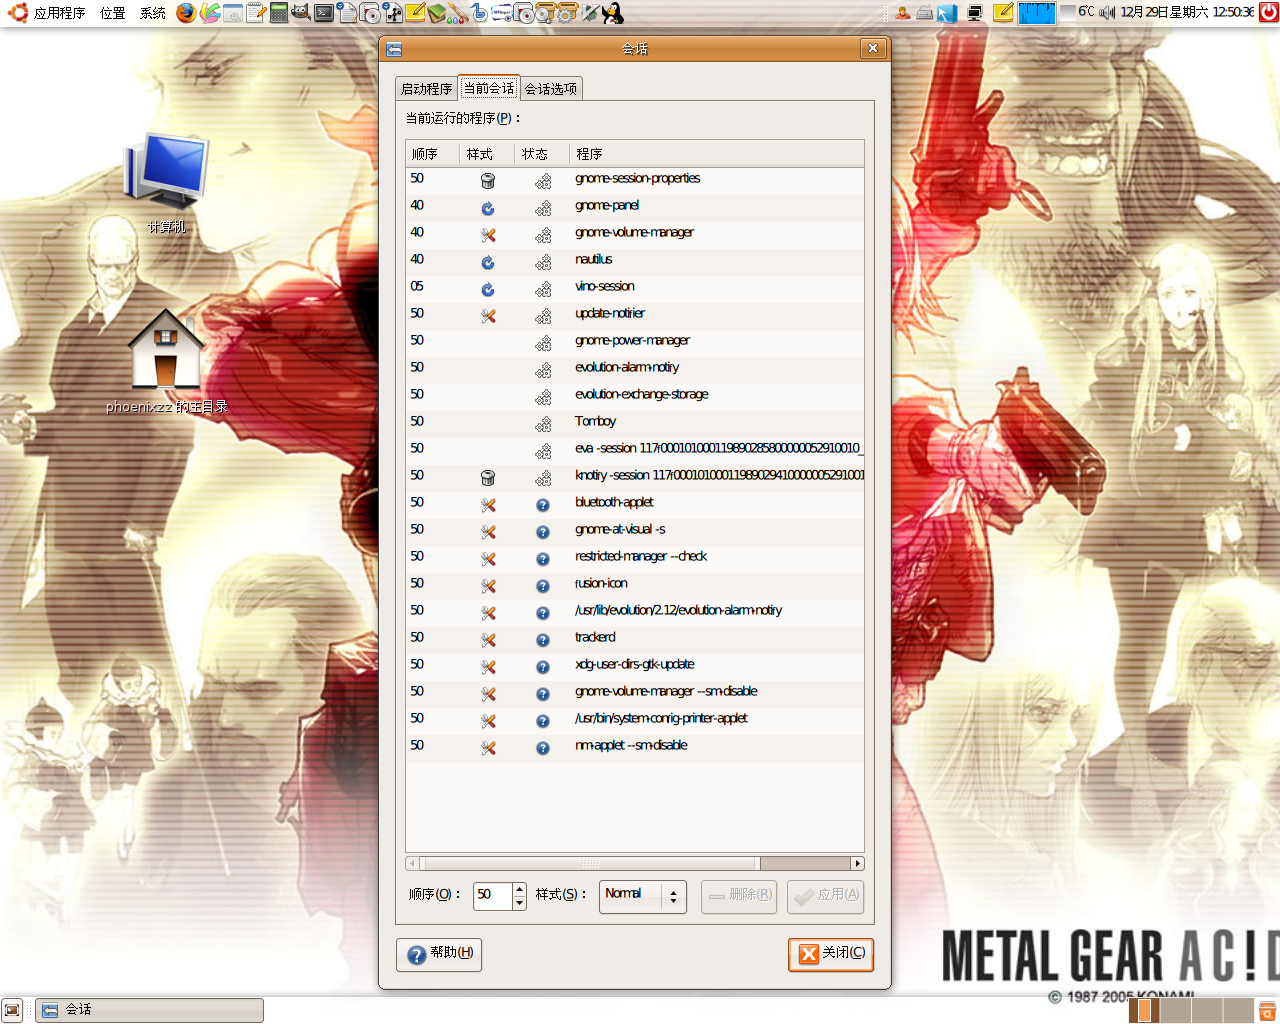The height and width of the screenshot is (1024, 1280).
Task: Sort list by 顺序 column header
Action: [432, 154]
